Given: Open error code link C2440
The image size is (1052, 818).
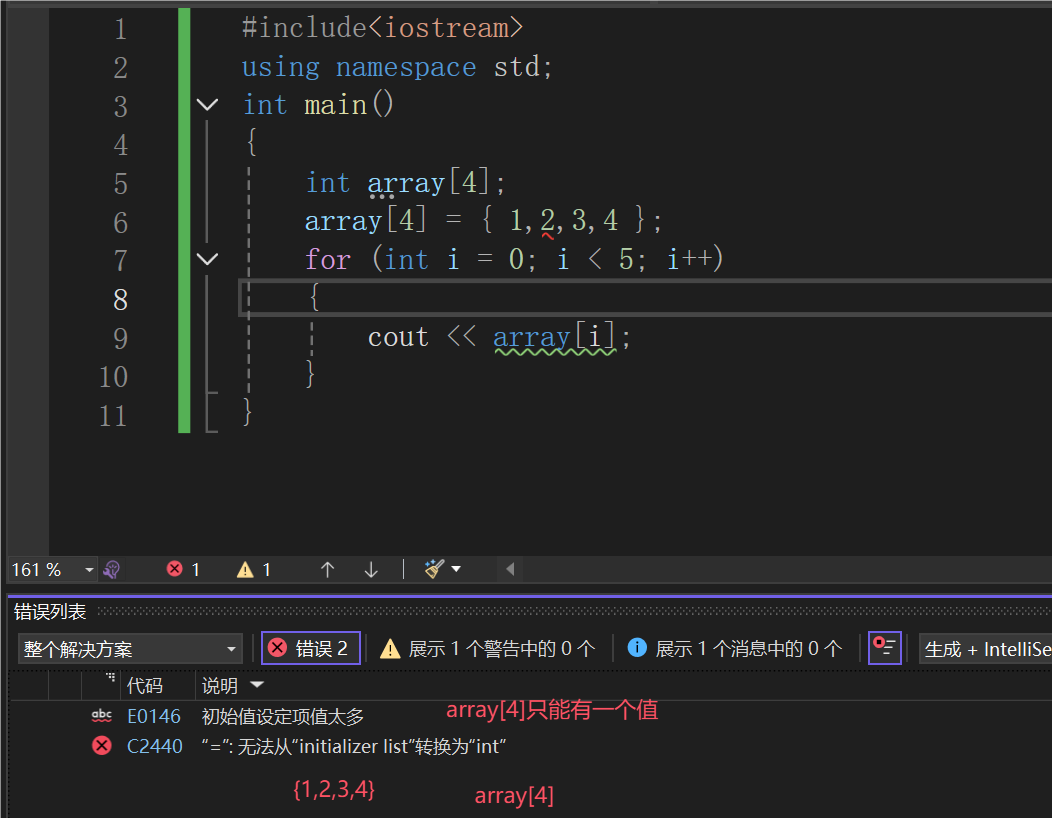Looking at the screenshot, I should (x=154, y=746).
